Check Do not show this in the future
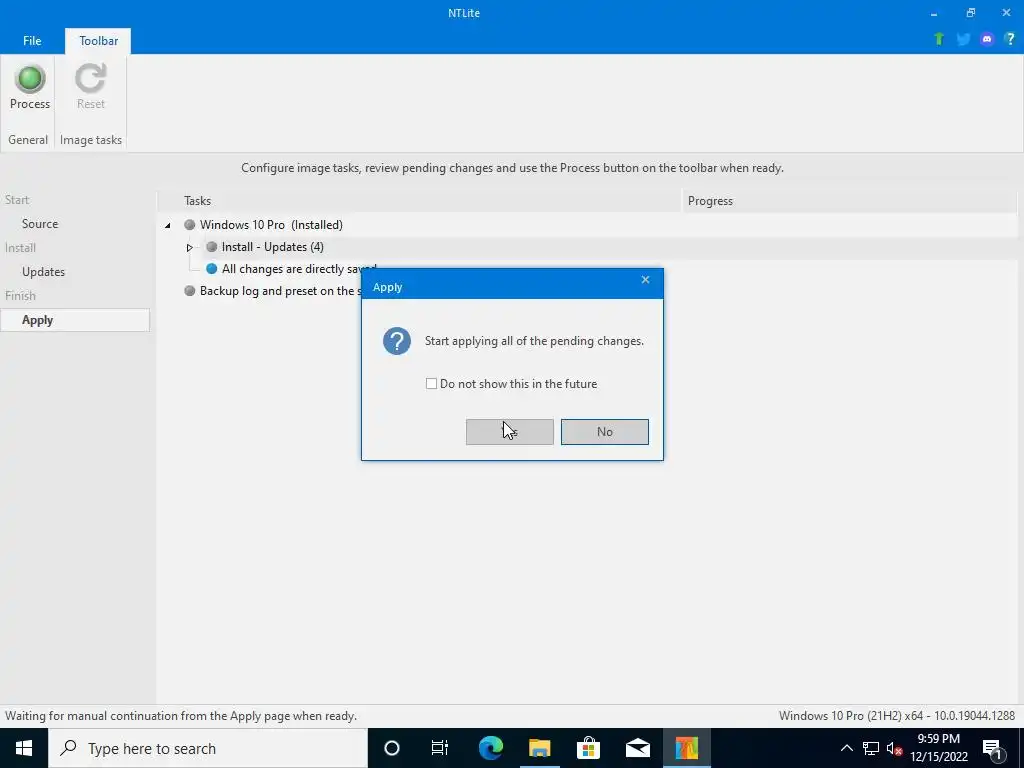Image resolution: width=1024 pixels, height=768 pixels. pyautogui.click(x=431, y=384)
